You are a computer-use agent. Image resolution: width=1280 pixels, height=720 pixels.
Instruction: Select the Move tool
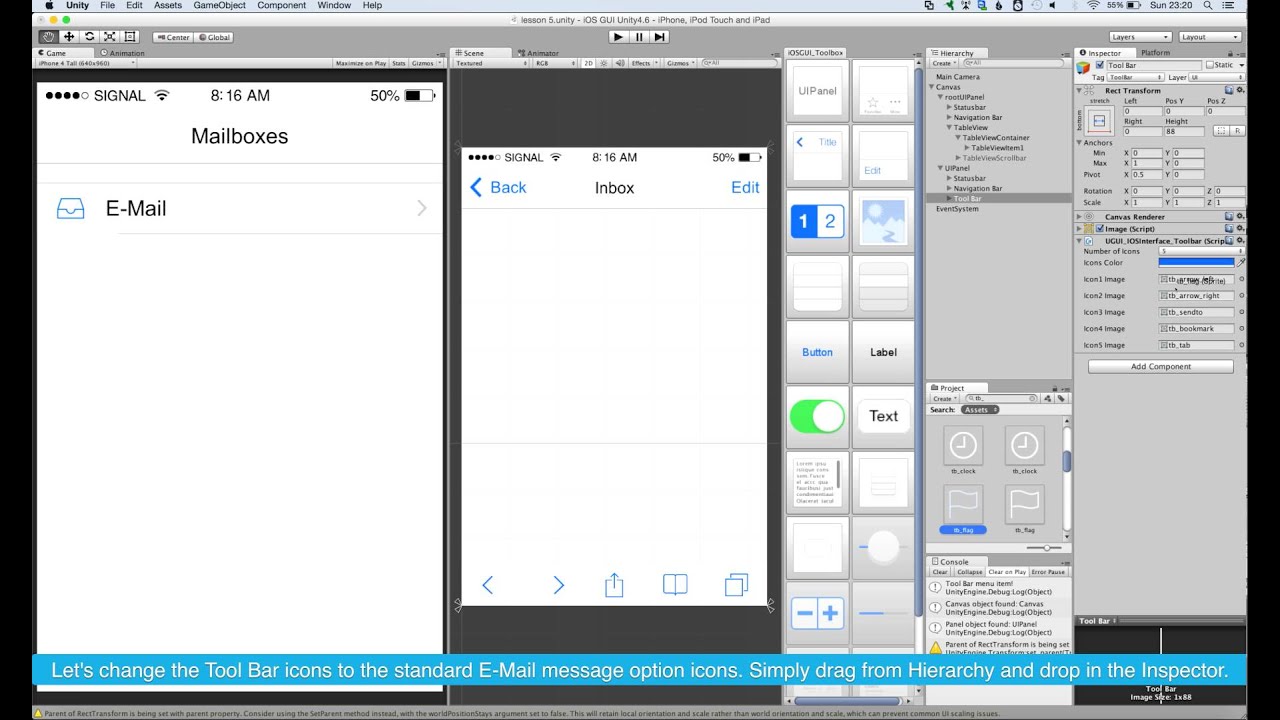(69, 37)
